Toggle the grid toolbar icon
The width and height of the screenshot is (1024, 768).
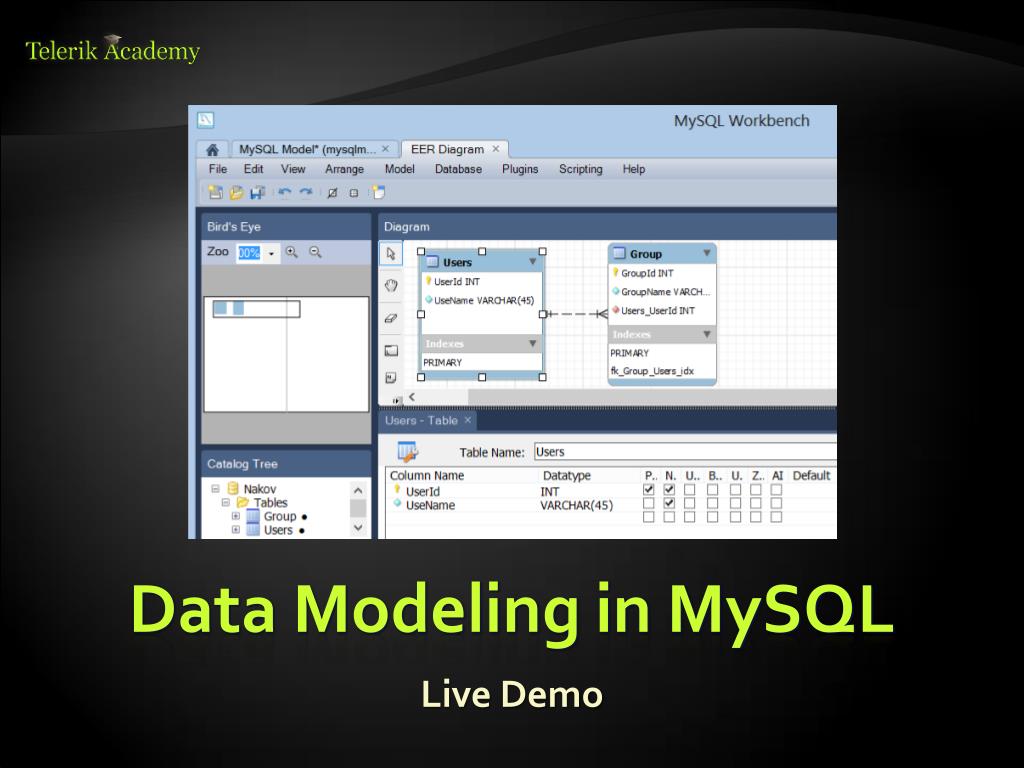332,193
